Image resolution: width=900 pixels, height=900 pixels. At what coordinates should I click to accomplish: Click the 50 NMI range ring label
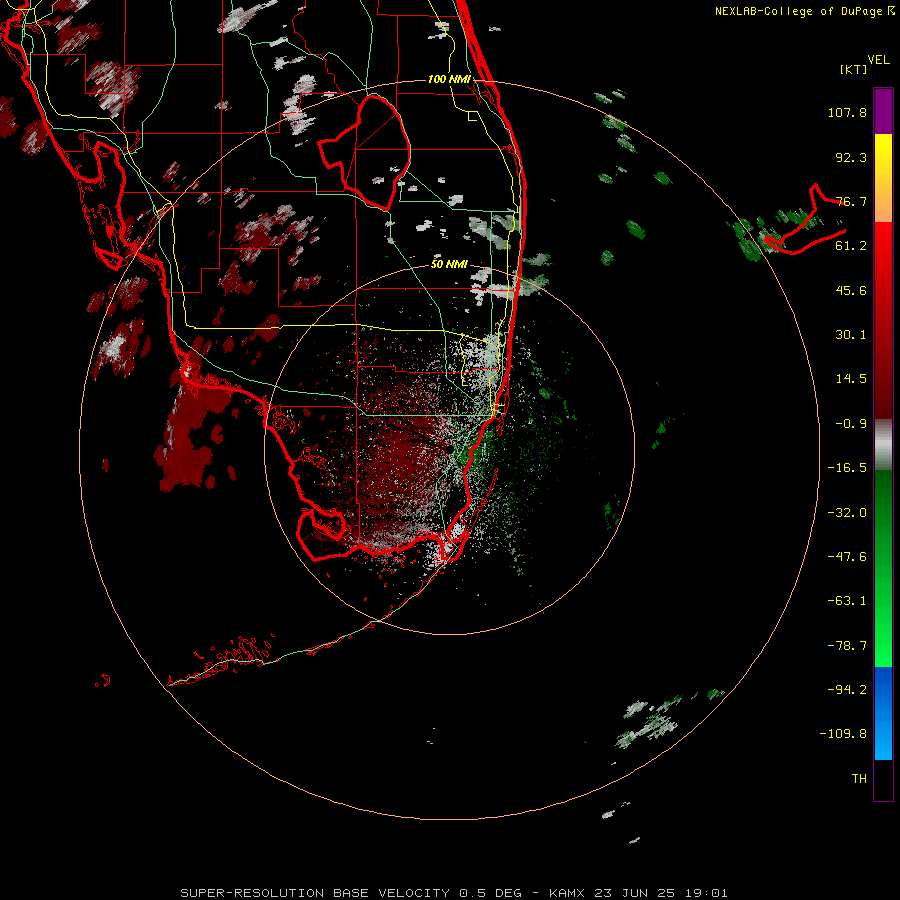[449, 265]
